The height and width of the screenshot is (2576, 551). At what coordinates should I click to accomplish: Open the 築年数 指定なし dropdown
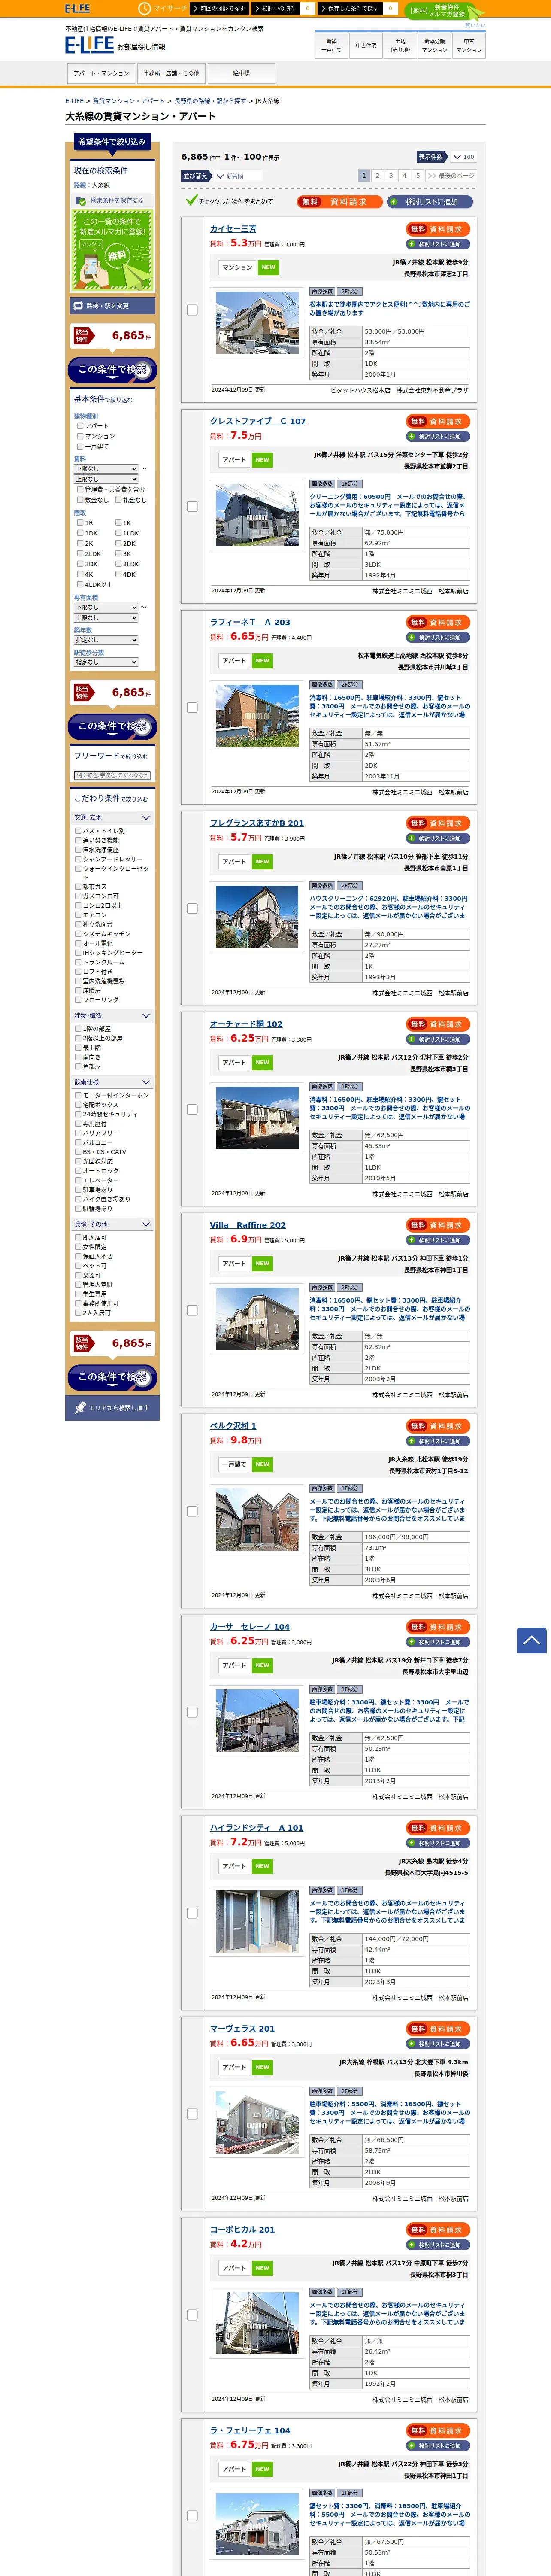click(x=106, y=640)
